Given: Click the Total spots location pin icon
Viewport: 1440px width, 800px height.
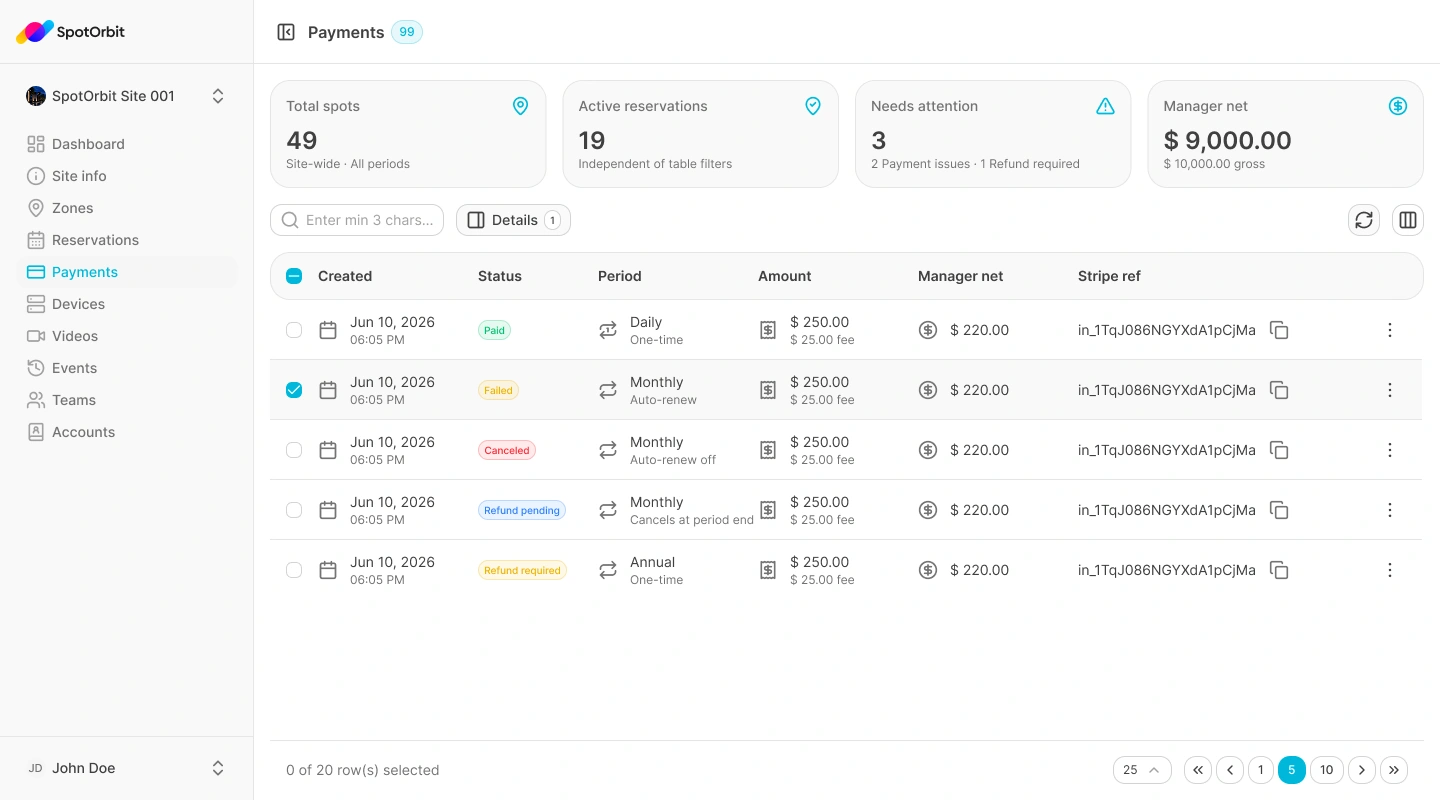Looking at the screenshot, I should coord(520,106).
